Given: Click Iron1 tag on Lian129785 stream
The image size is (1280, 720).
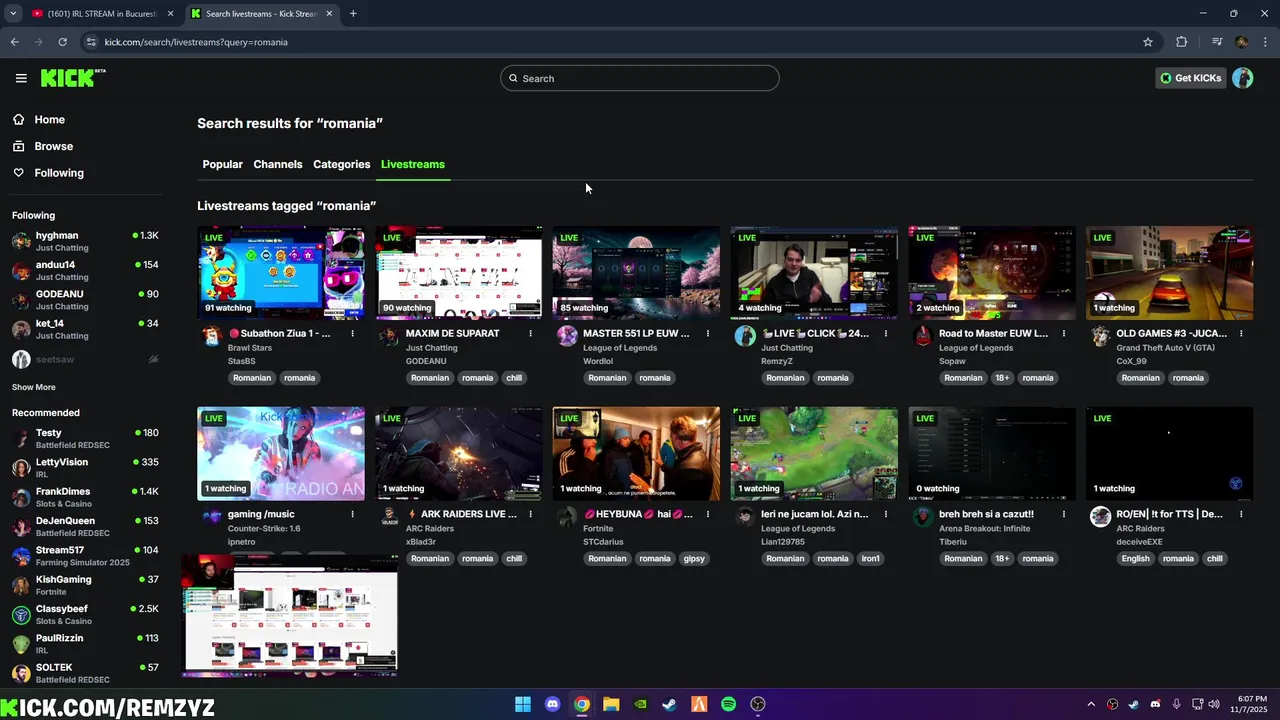Looking at the screenshot, I should point(871,559).
